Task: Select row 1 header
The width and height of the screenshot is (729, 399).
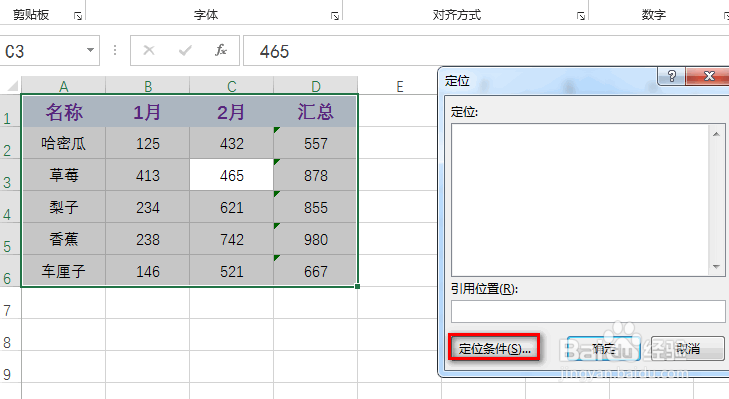Action: click(10, 111)
